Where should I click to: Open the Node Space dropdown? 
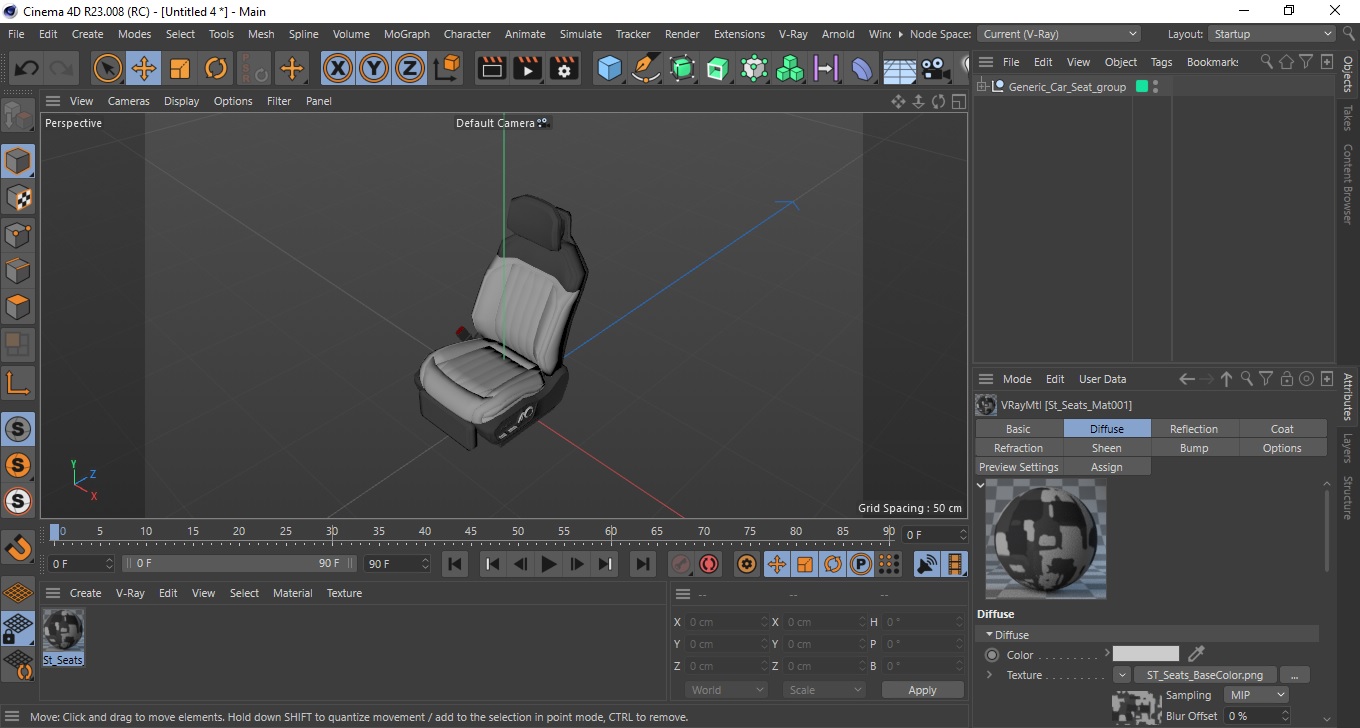(x=1058, y=34)
